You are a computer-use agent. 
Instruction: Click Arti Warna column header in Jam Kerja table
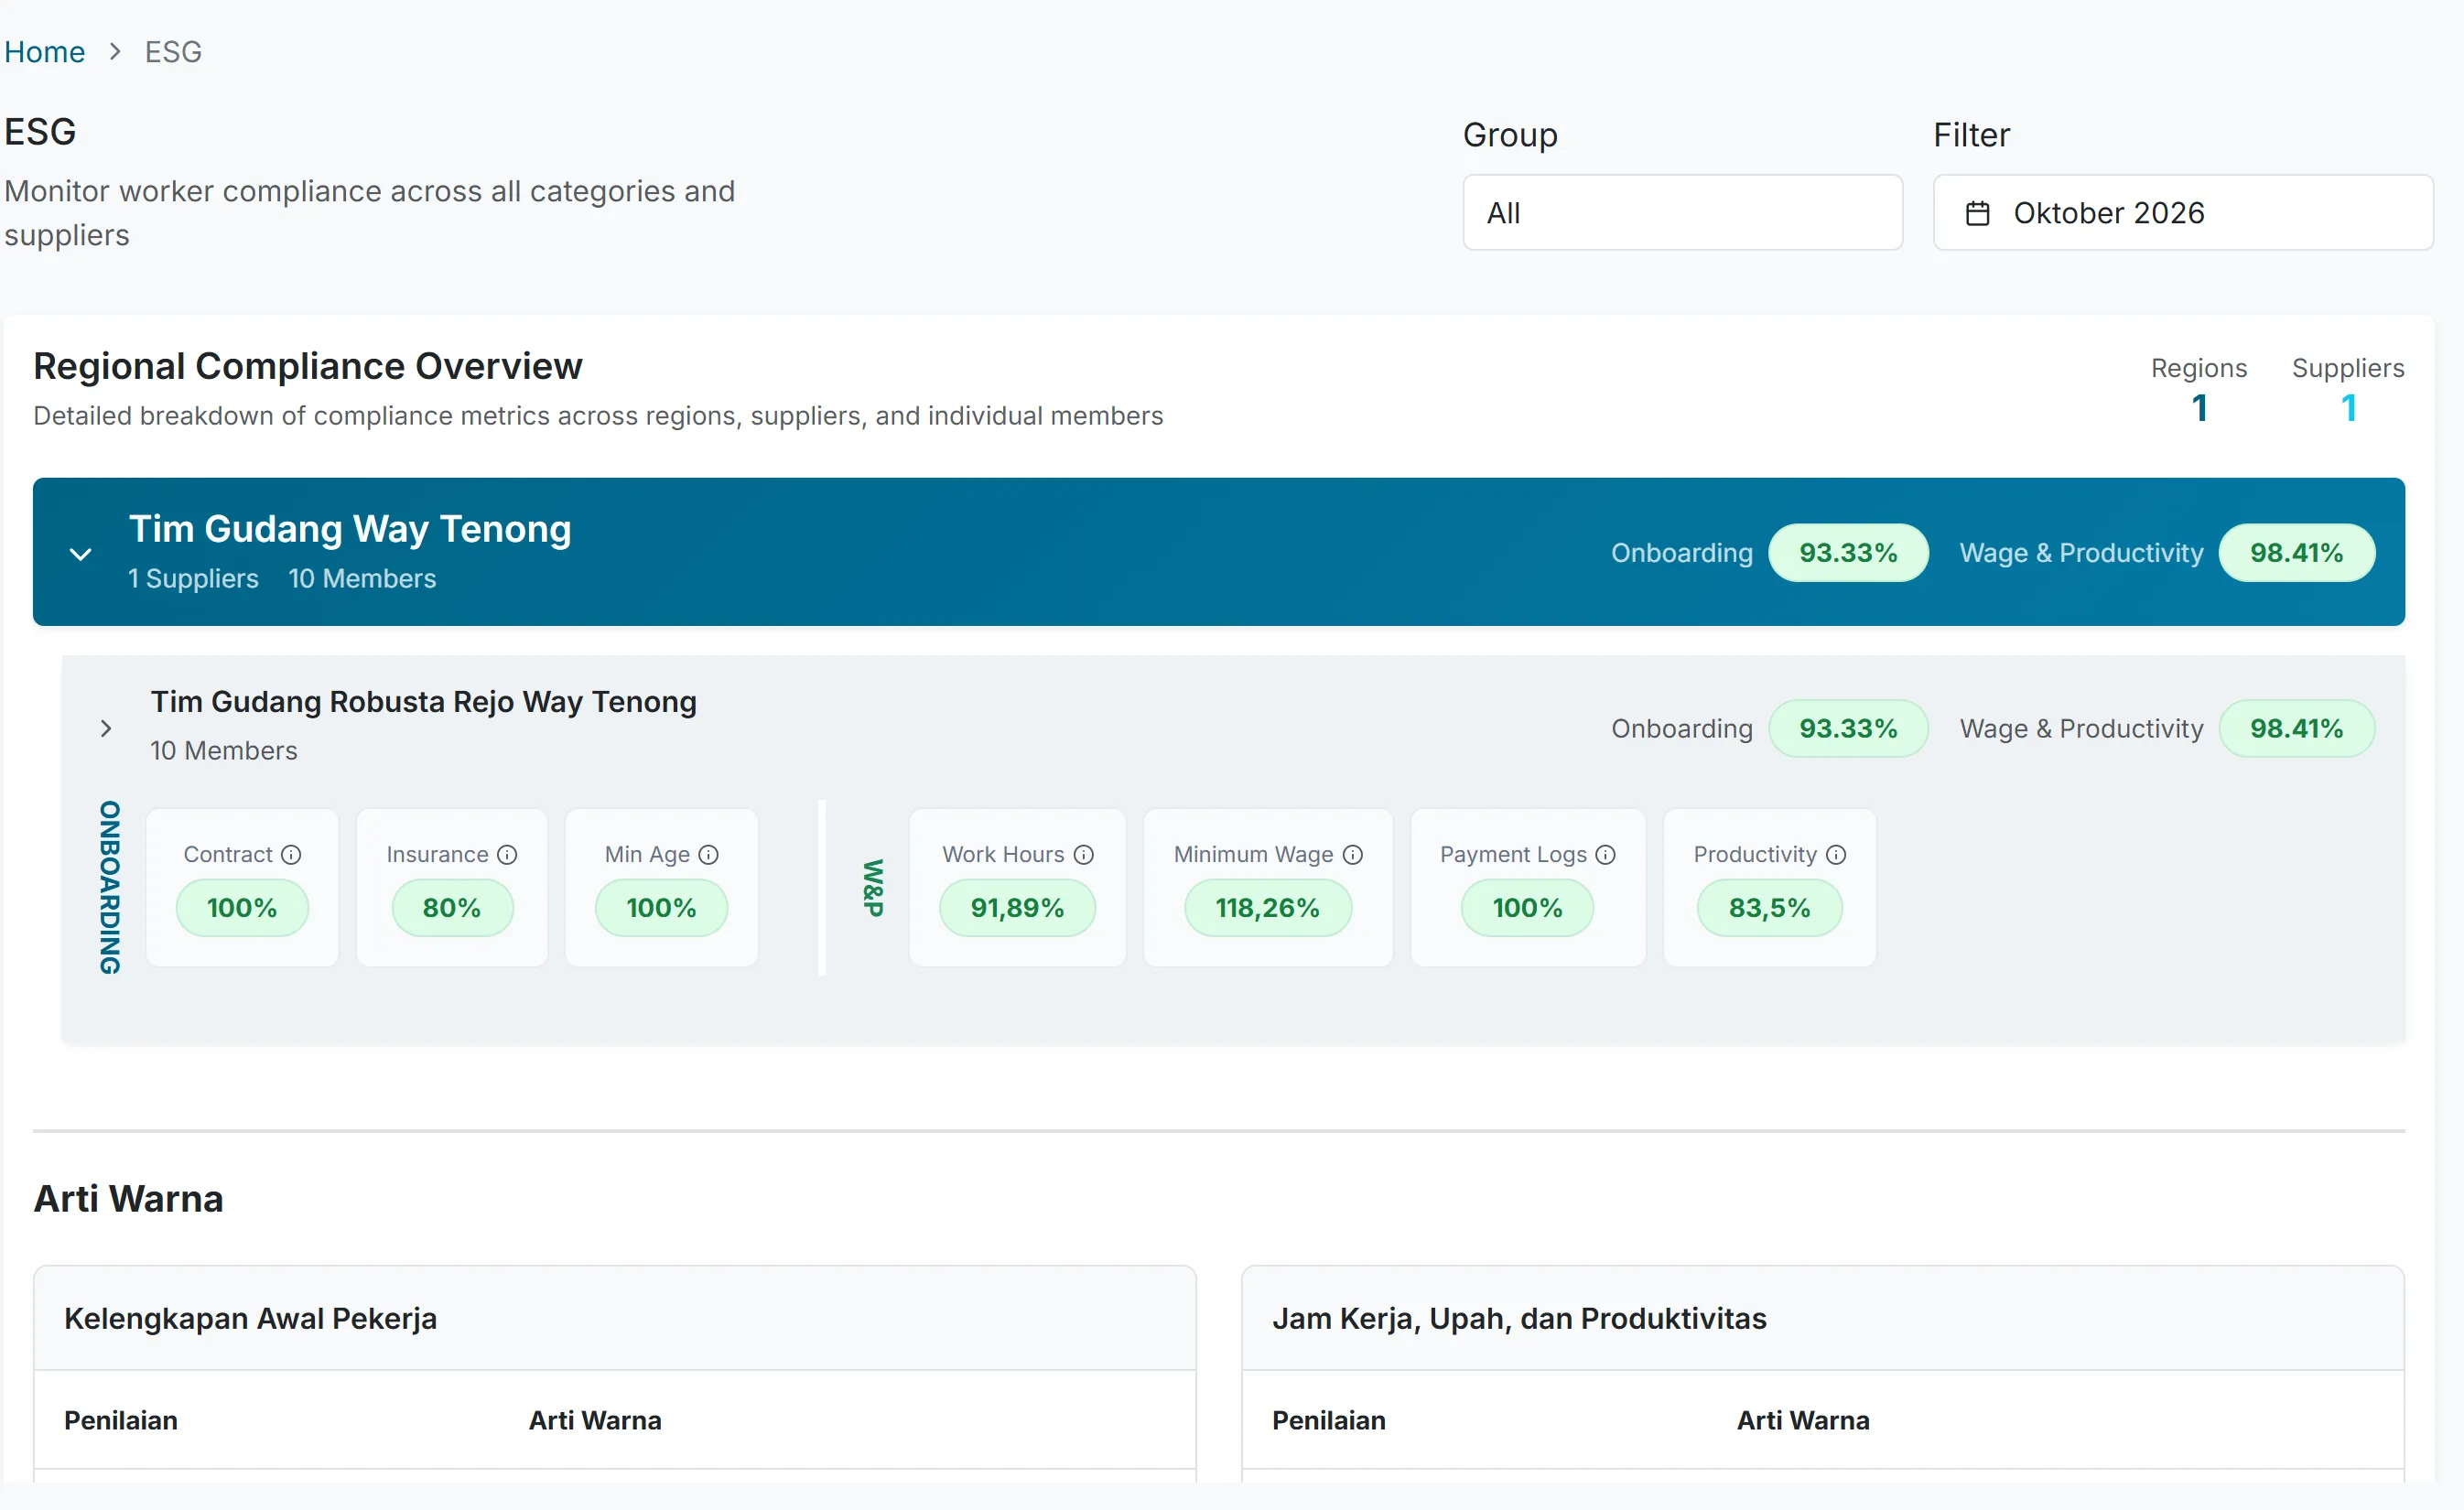tap(1802, 1420)
